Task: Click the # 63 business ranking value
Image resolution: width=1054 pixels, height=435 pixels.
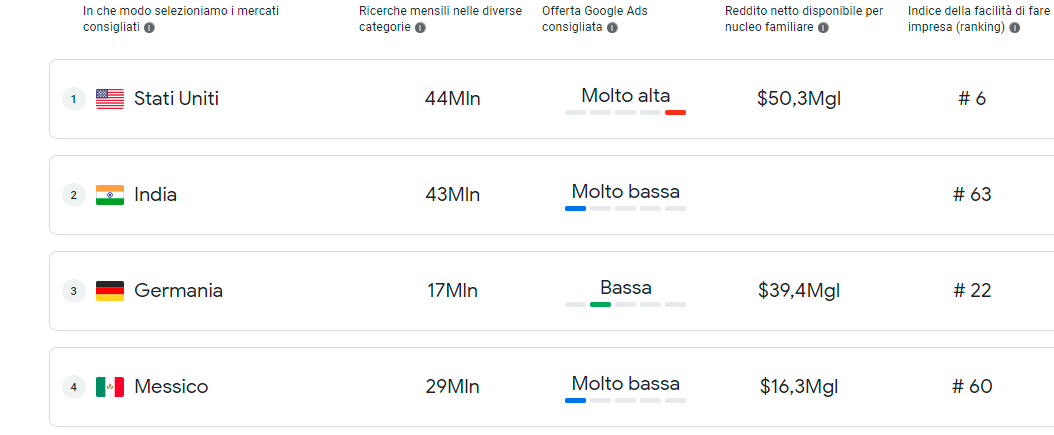Action: point(972,195)
